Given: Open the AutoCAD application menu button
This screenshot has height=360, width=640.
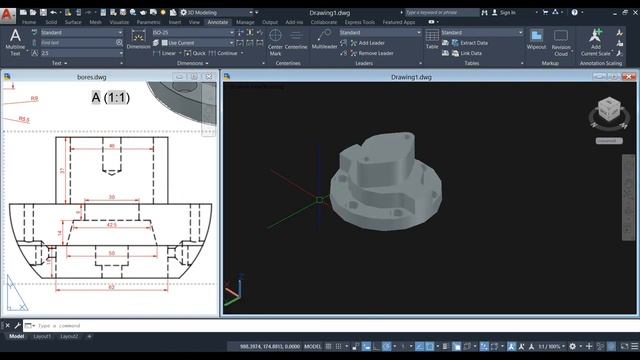Looking at the screenshot, I should pyautogui.click(x=7, y=16).
